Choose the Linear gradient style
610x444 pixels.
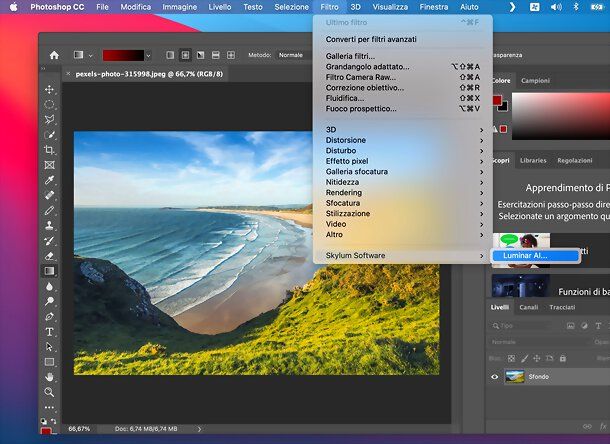[170, 55]
